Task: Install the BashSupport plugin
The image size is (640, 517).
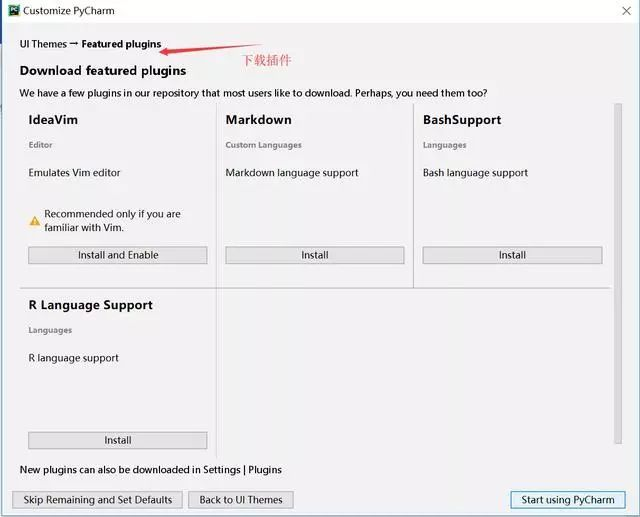Action: pyautogui.click(x=512, y=255)
